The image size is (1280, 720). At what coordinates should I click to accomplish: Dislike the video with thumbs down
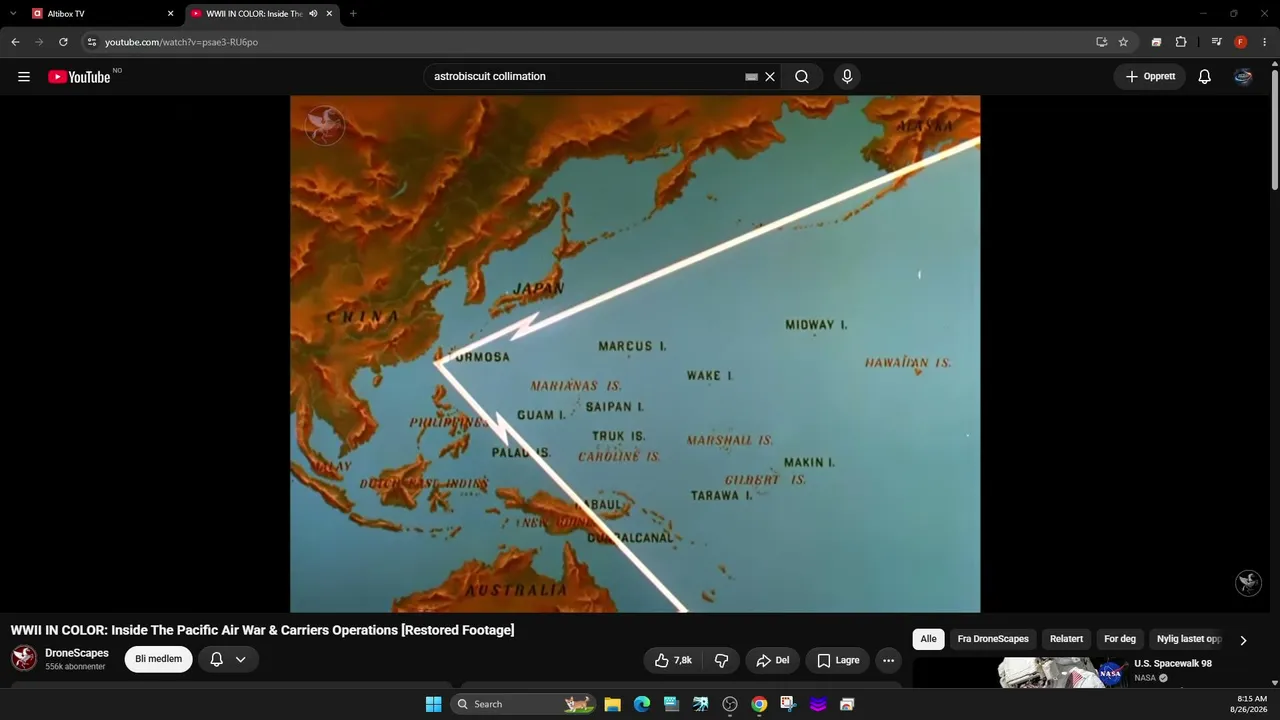pos(721,660)
